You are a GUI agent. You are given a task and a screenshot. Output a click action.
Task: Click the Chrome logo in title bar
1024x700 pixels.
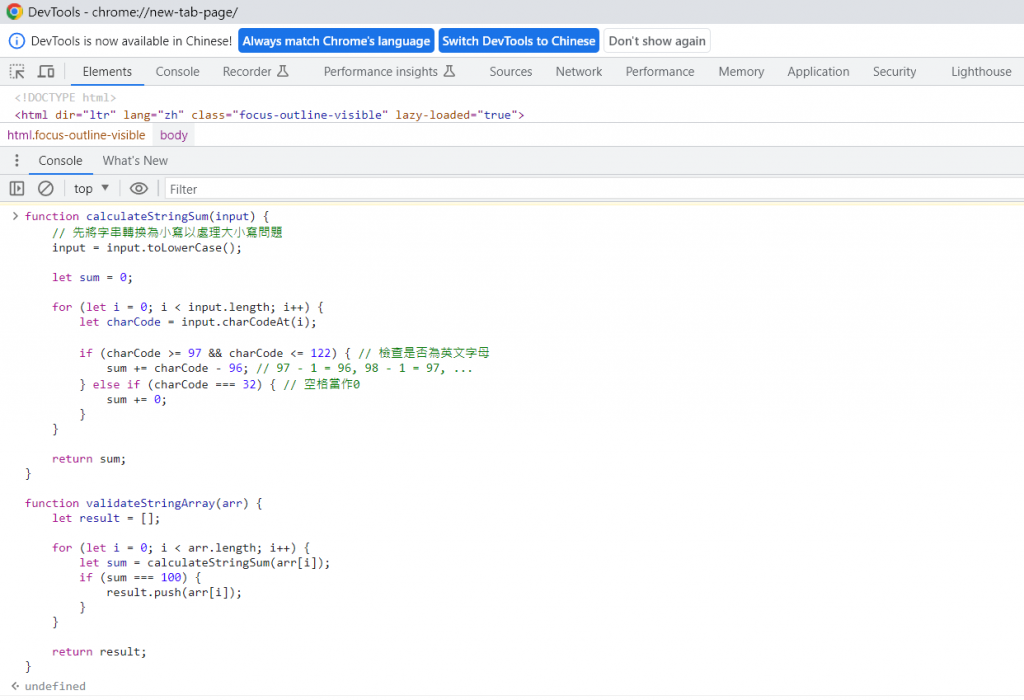[14, 12]
